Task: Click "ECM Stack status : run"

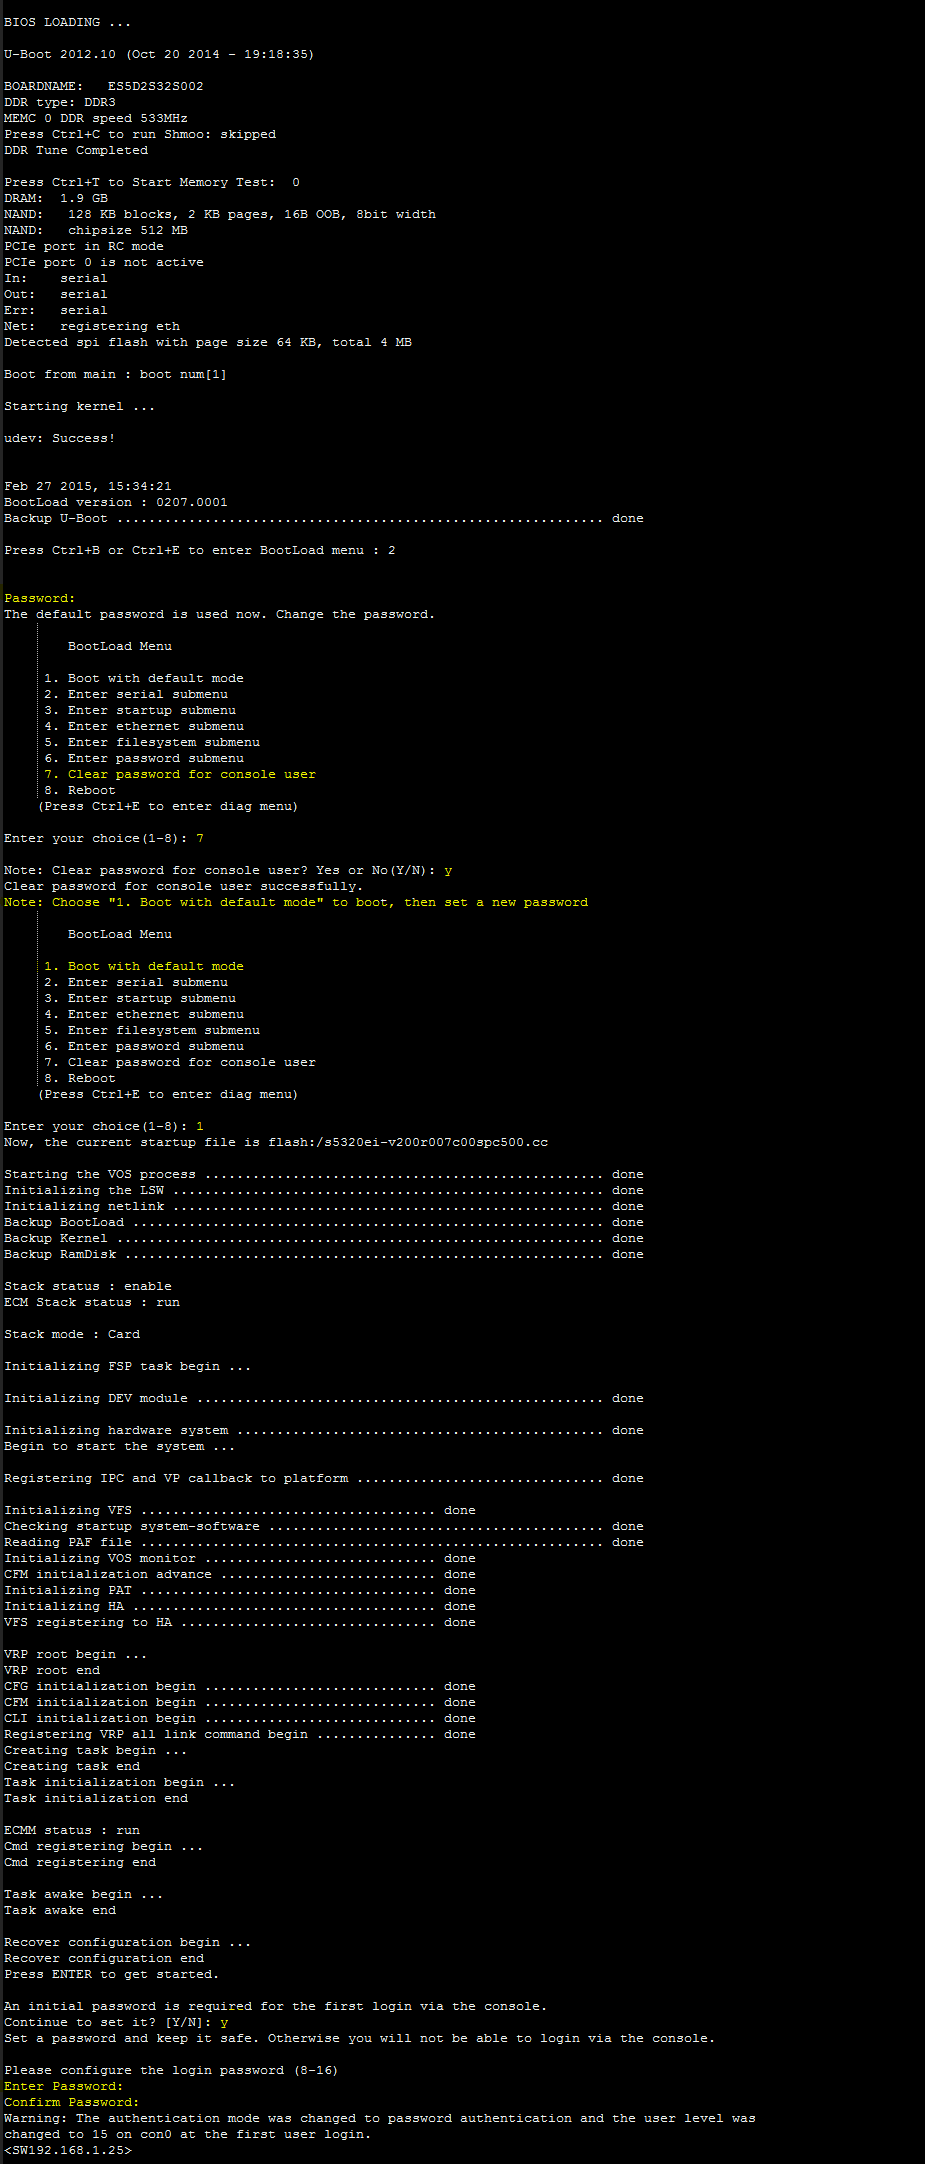Action: 92,1302
